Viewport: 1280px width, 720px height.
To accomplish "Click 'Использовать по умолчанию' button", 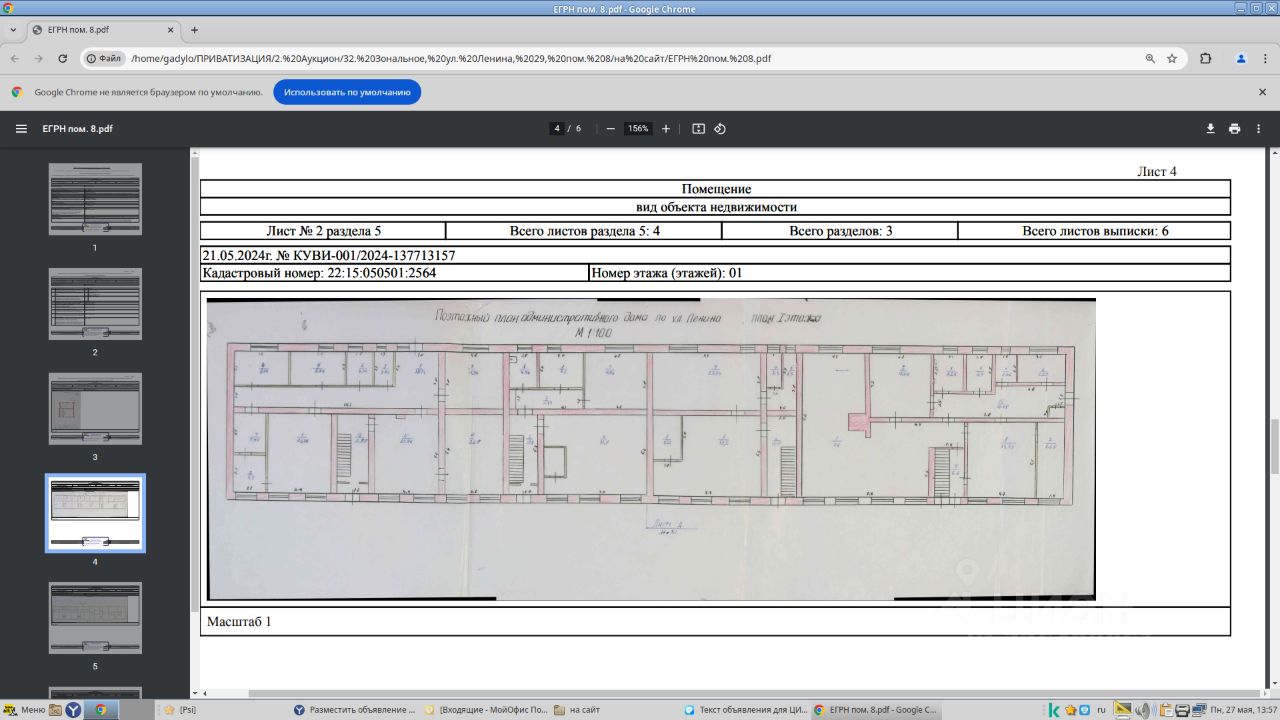I will point(347,92).
